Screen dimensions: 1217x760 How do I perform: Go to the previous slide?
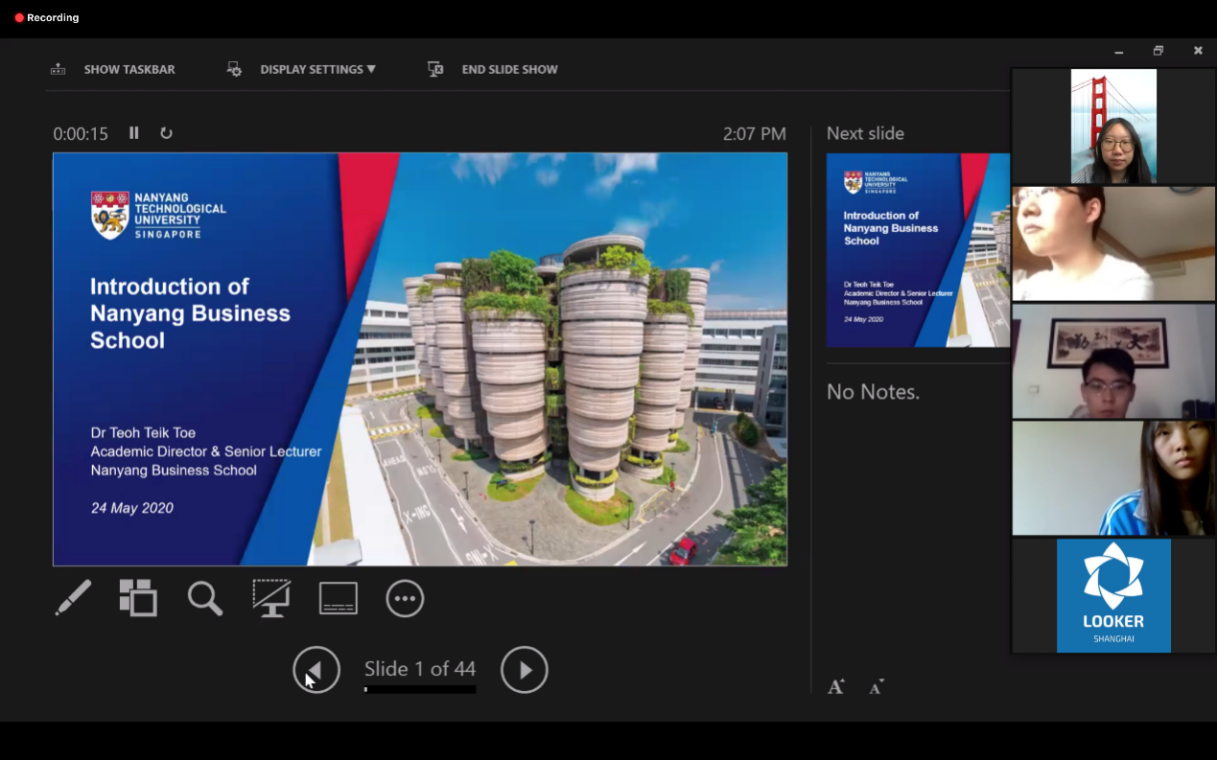click(x=316, y=669)
